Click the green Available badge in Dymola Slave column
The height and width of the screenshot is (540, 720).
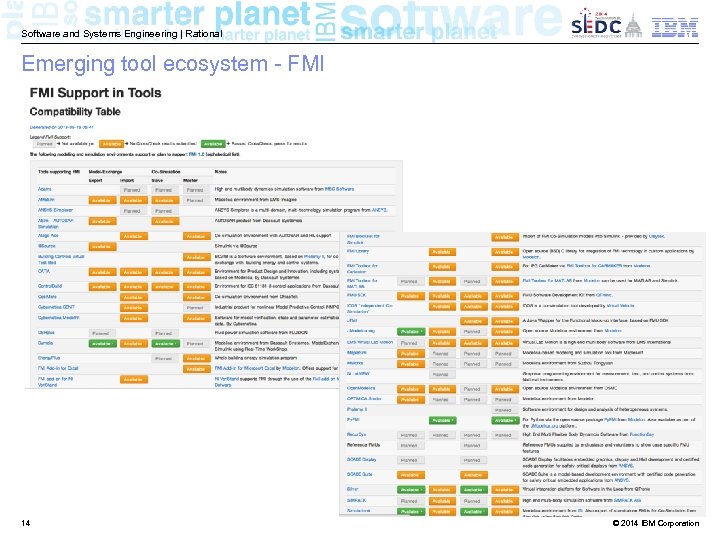click(165, 343)
